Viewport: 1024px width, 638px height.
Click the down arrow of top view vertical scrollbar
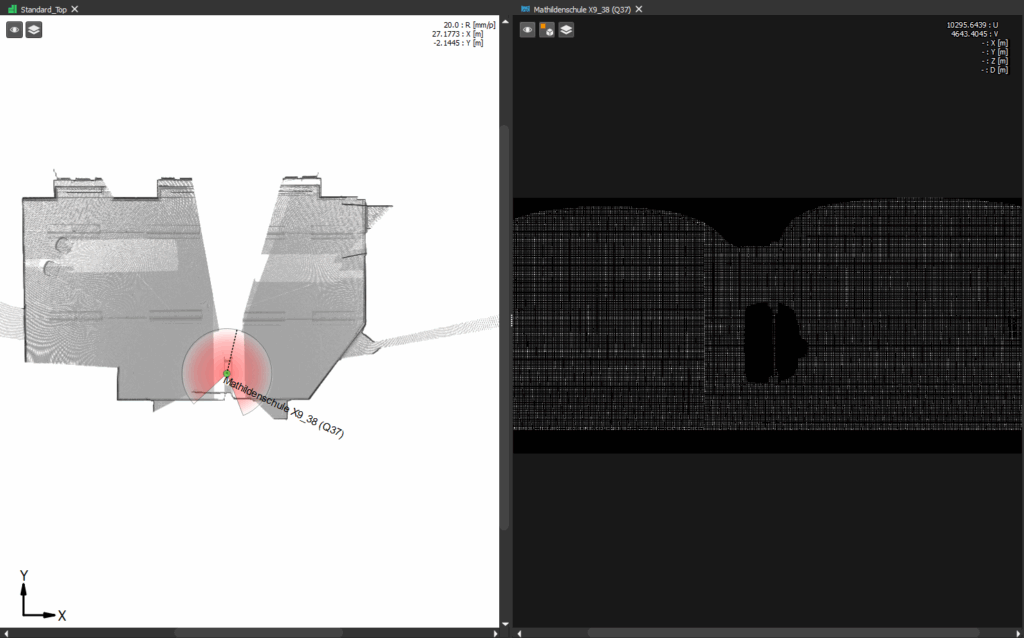[505, 624]
